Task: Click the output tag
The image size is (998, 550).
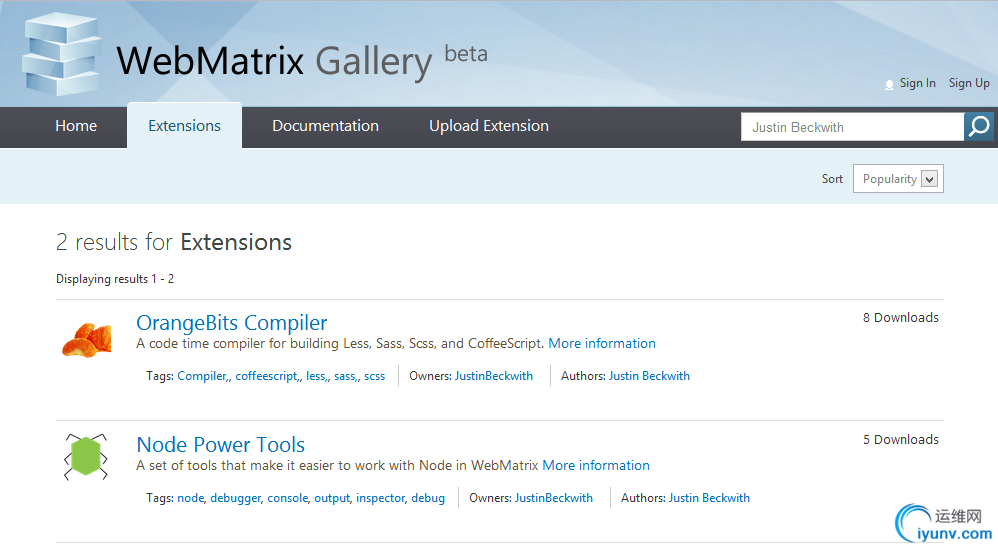Action: [332, 498]
